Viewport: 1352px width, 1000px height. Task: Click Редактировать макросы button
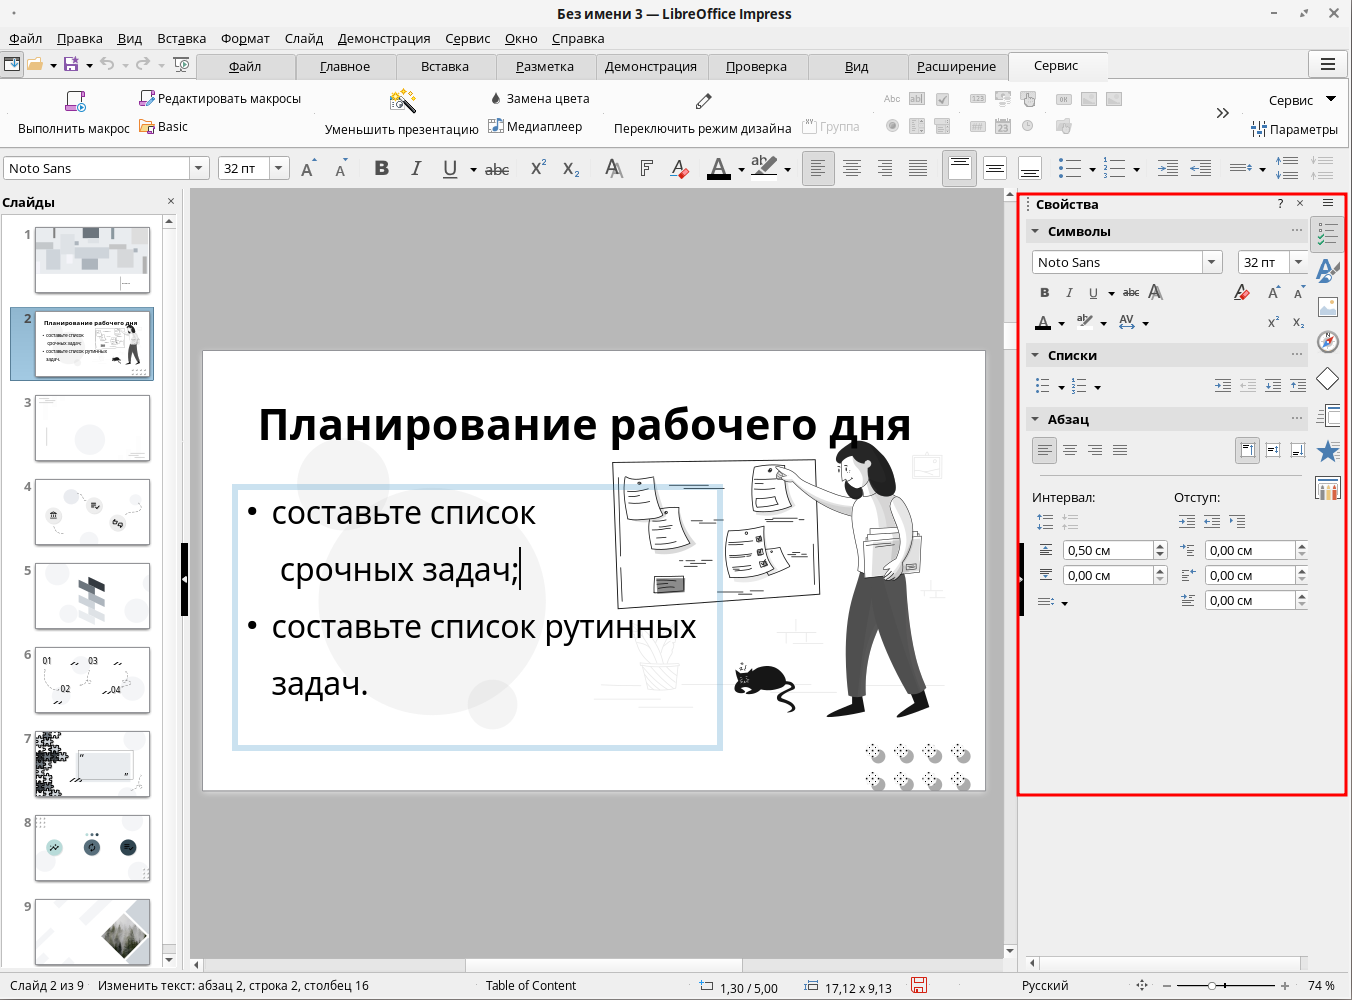(x=220, y=98)
